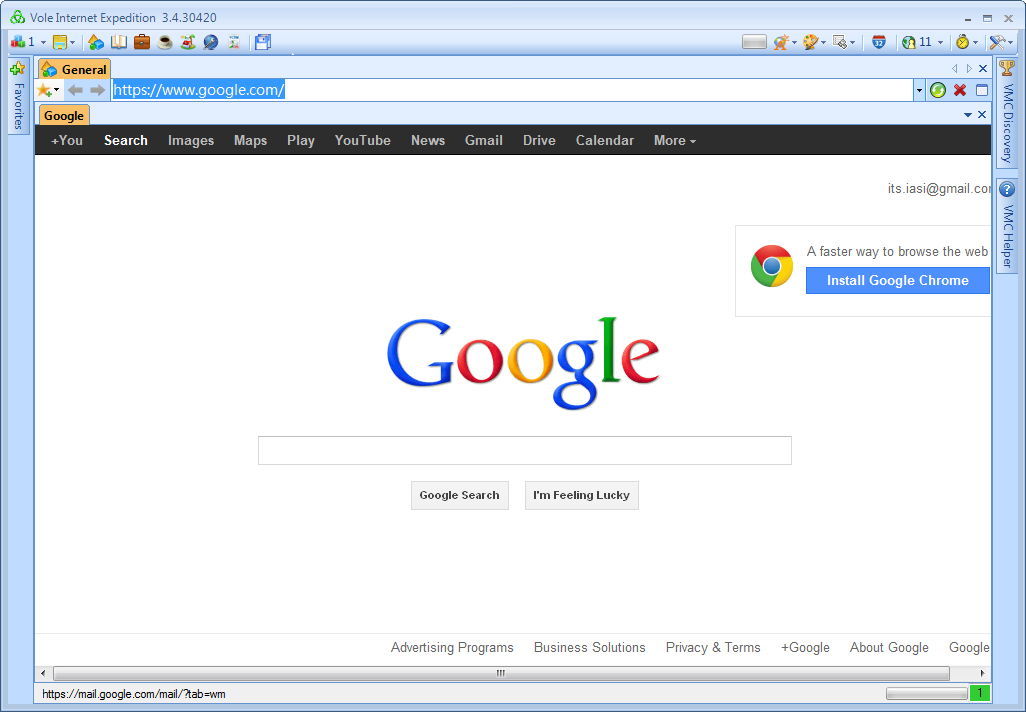
Task: Click the coffee cup toolbar icon
Action: pos(165,42)
